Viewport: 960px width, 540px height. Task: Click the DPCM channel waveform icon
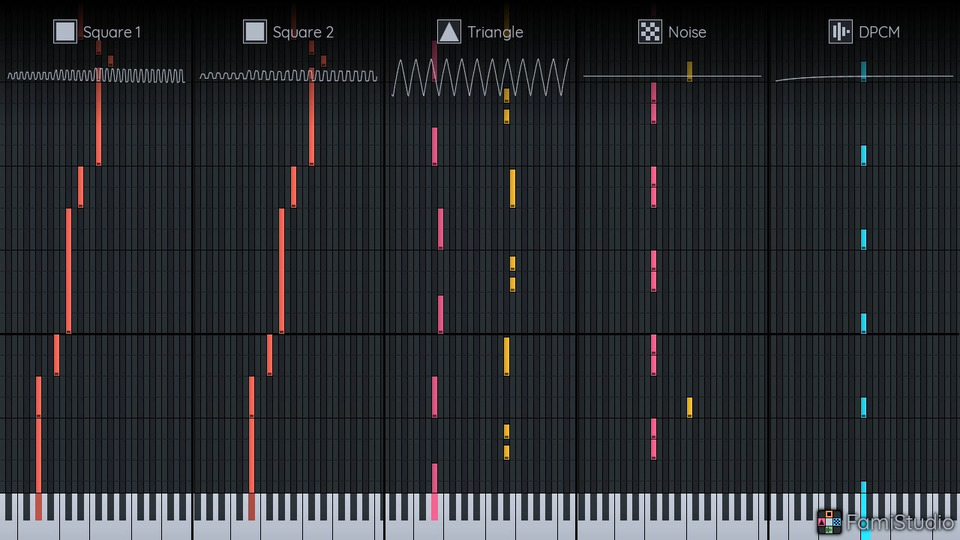(x=841, y=31)
